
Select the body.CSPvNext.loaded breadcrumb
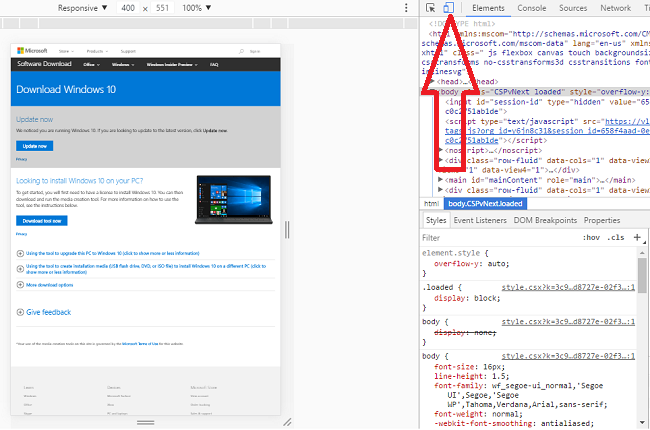485,204
